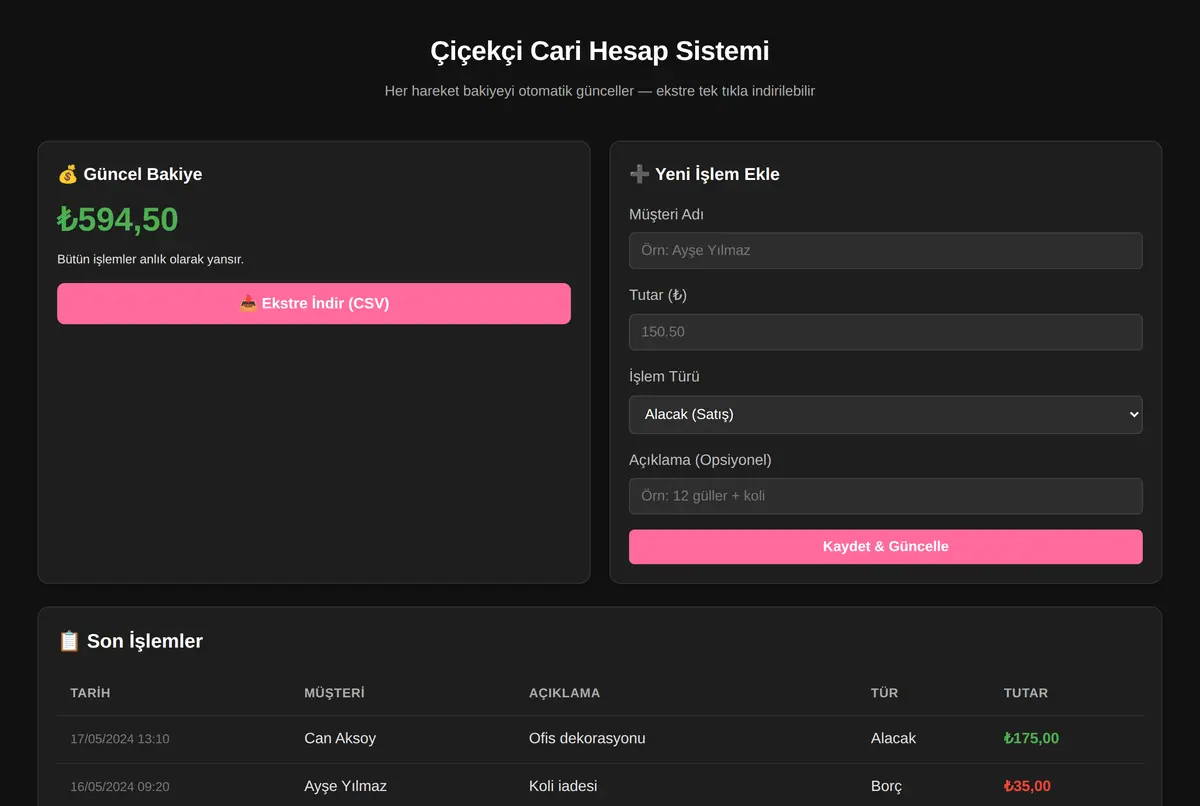
Task: Click the green amount ₺175,00
Action: (x=1031, y=739)
